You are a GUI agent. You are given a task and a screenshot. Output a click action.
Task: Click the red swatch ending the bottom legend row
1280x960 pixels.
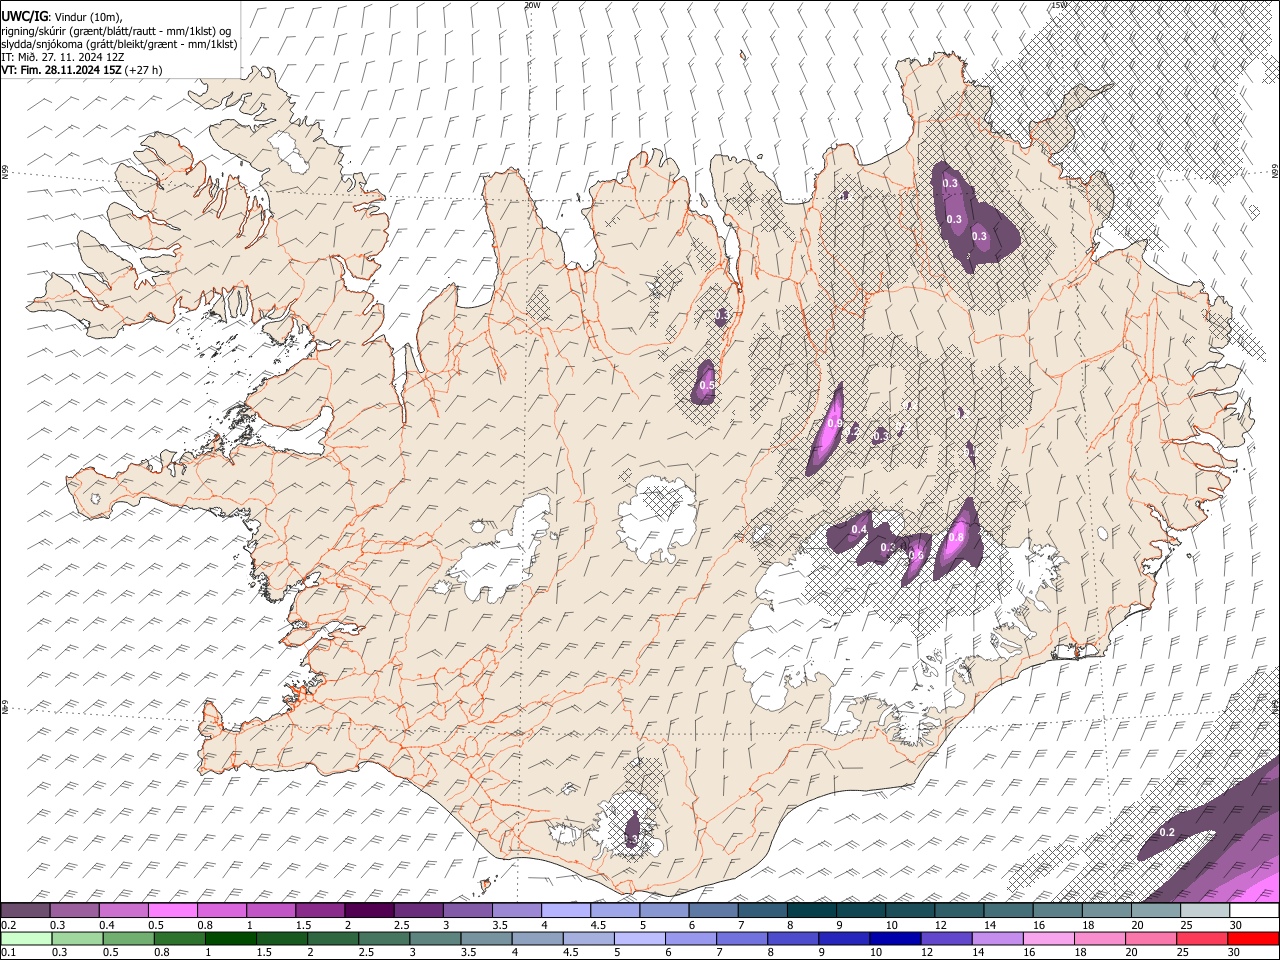(x=1254, y=938)
